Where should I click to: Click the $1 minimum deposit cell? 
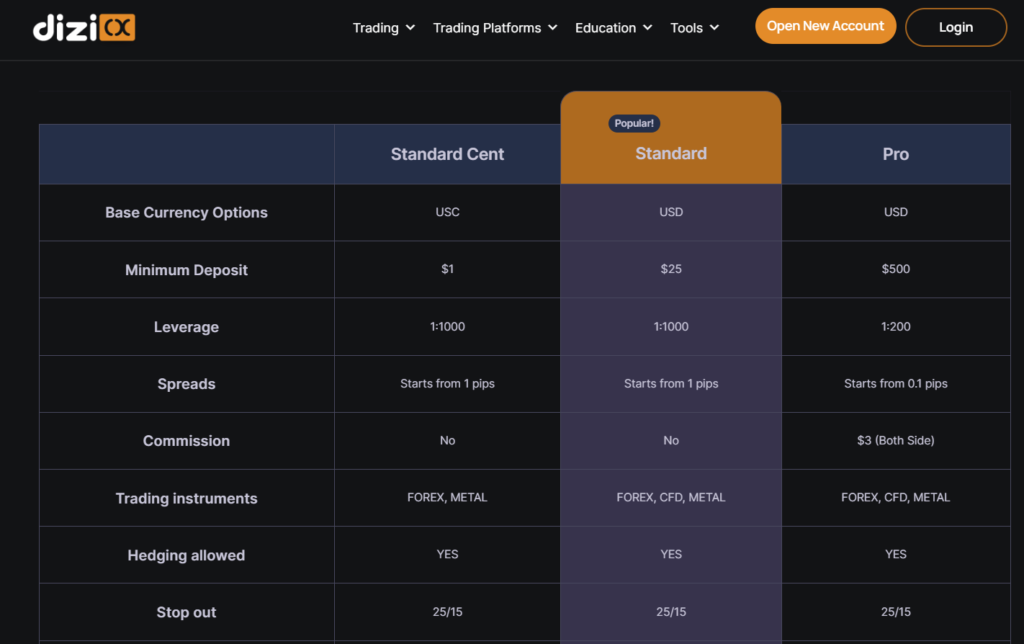[447, 269]
